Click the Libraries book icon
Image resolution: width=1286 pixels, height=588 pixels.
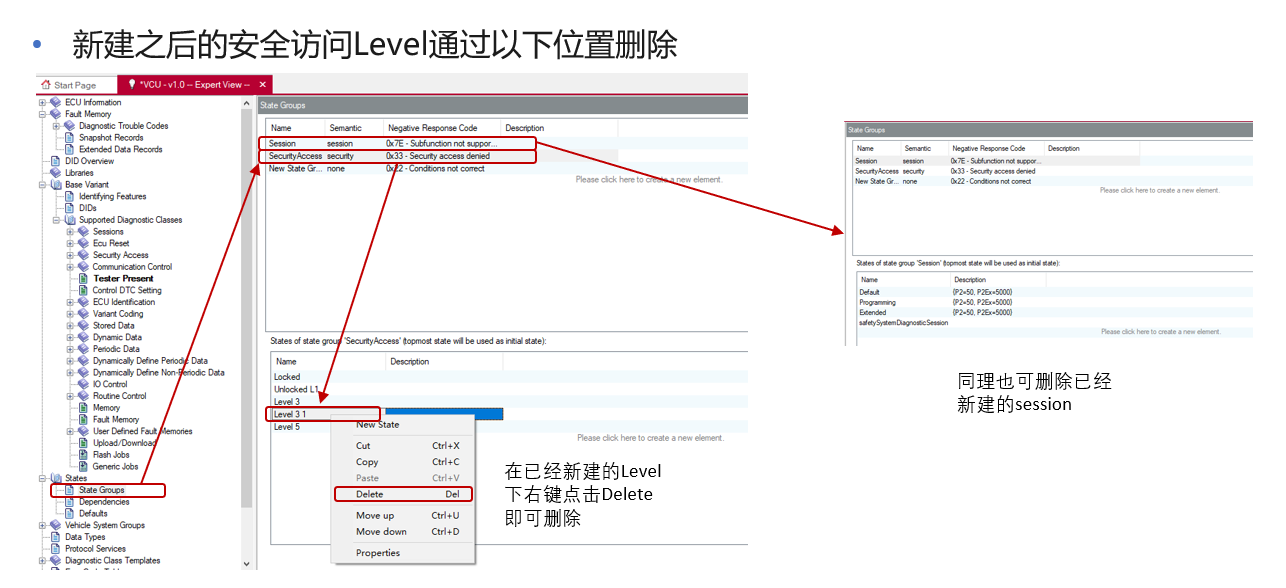(56, 173)
